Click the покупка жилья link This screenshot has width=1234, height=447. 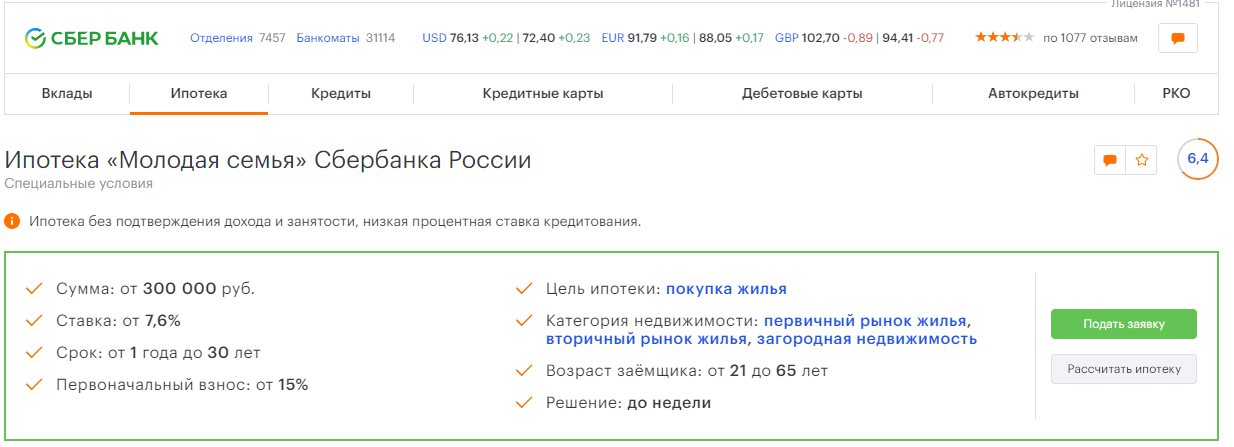point(726,289)
